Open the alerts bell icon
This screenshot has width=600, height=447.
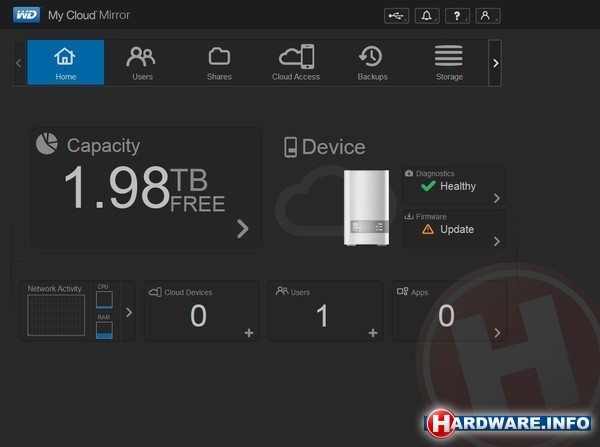[427, 16]
